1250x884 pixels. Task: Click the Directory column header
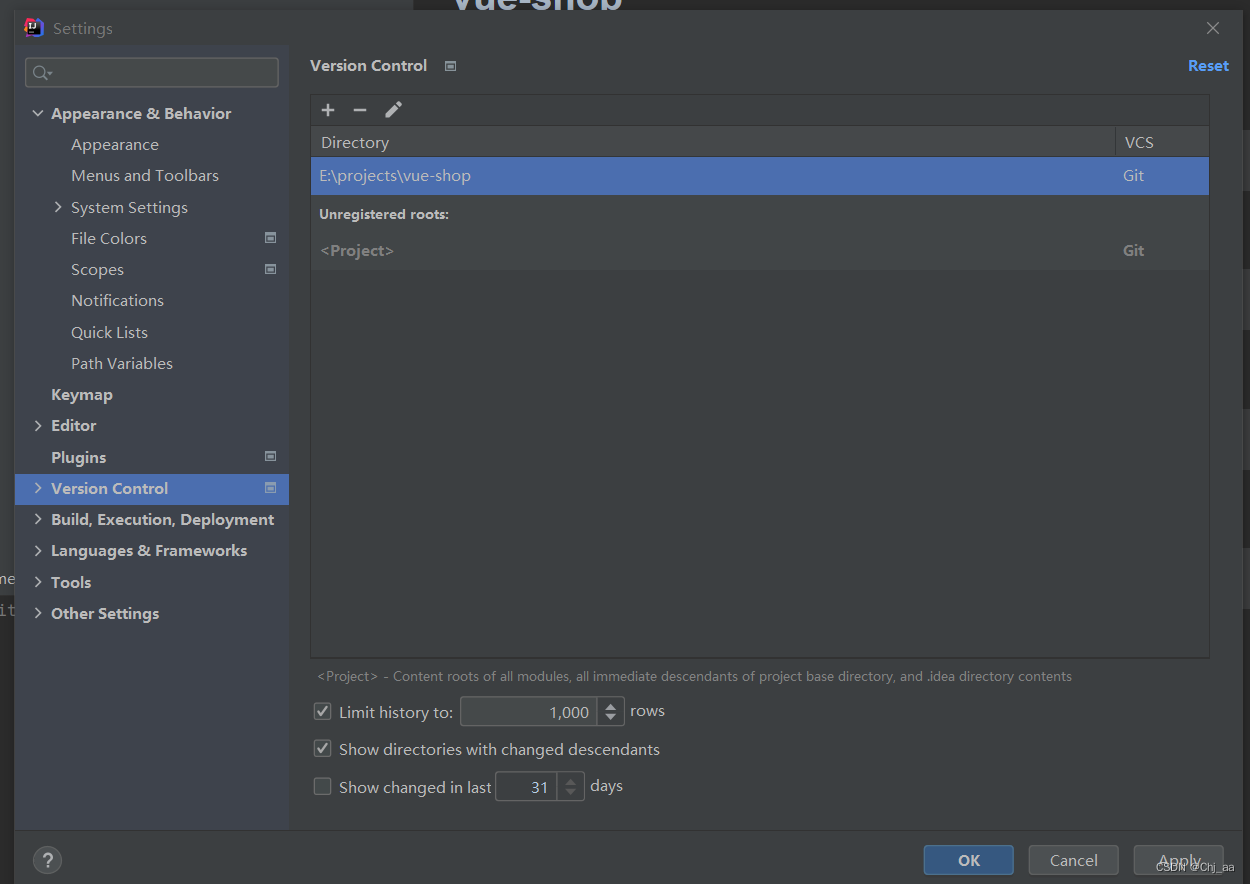coord(713,142)
